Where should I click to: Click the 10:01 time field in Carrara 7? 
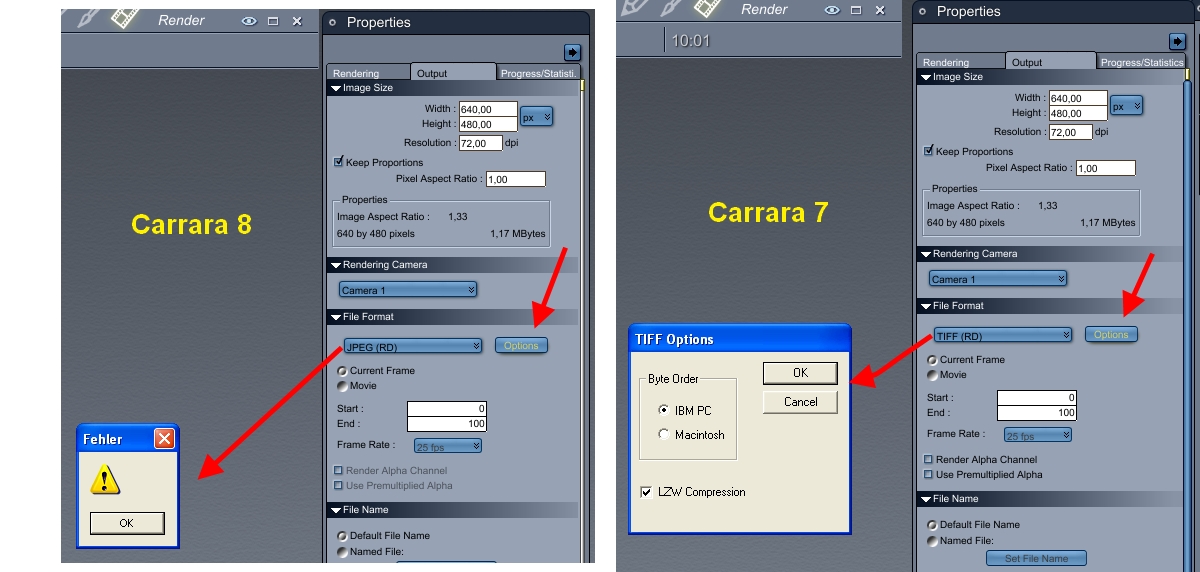[691, 41]
